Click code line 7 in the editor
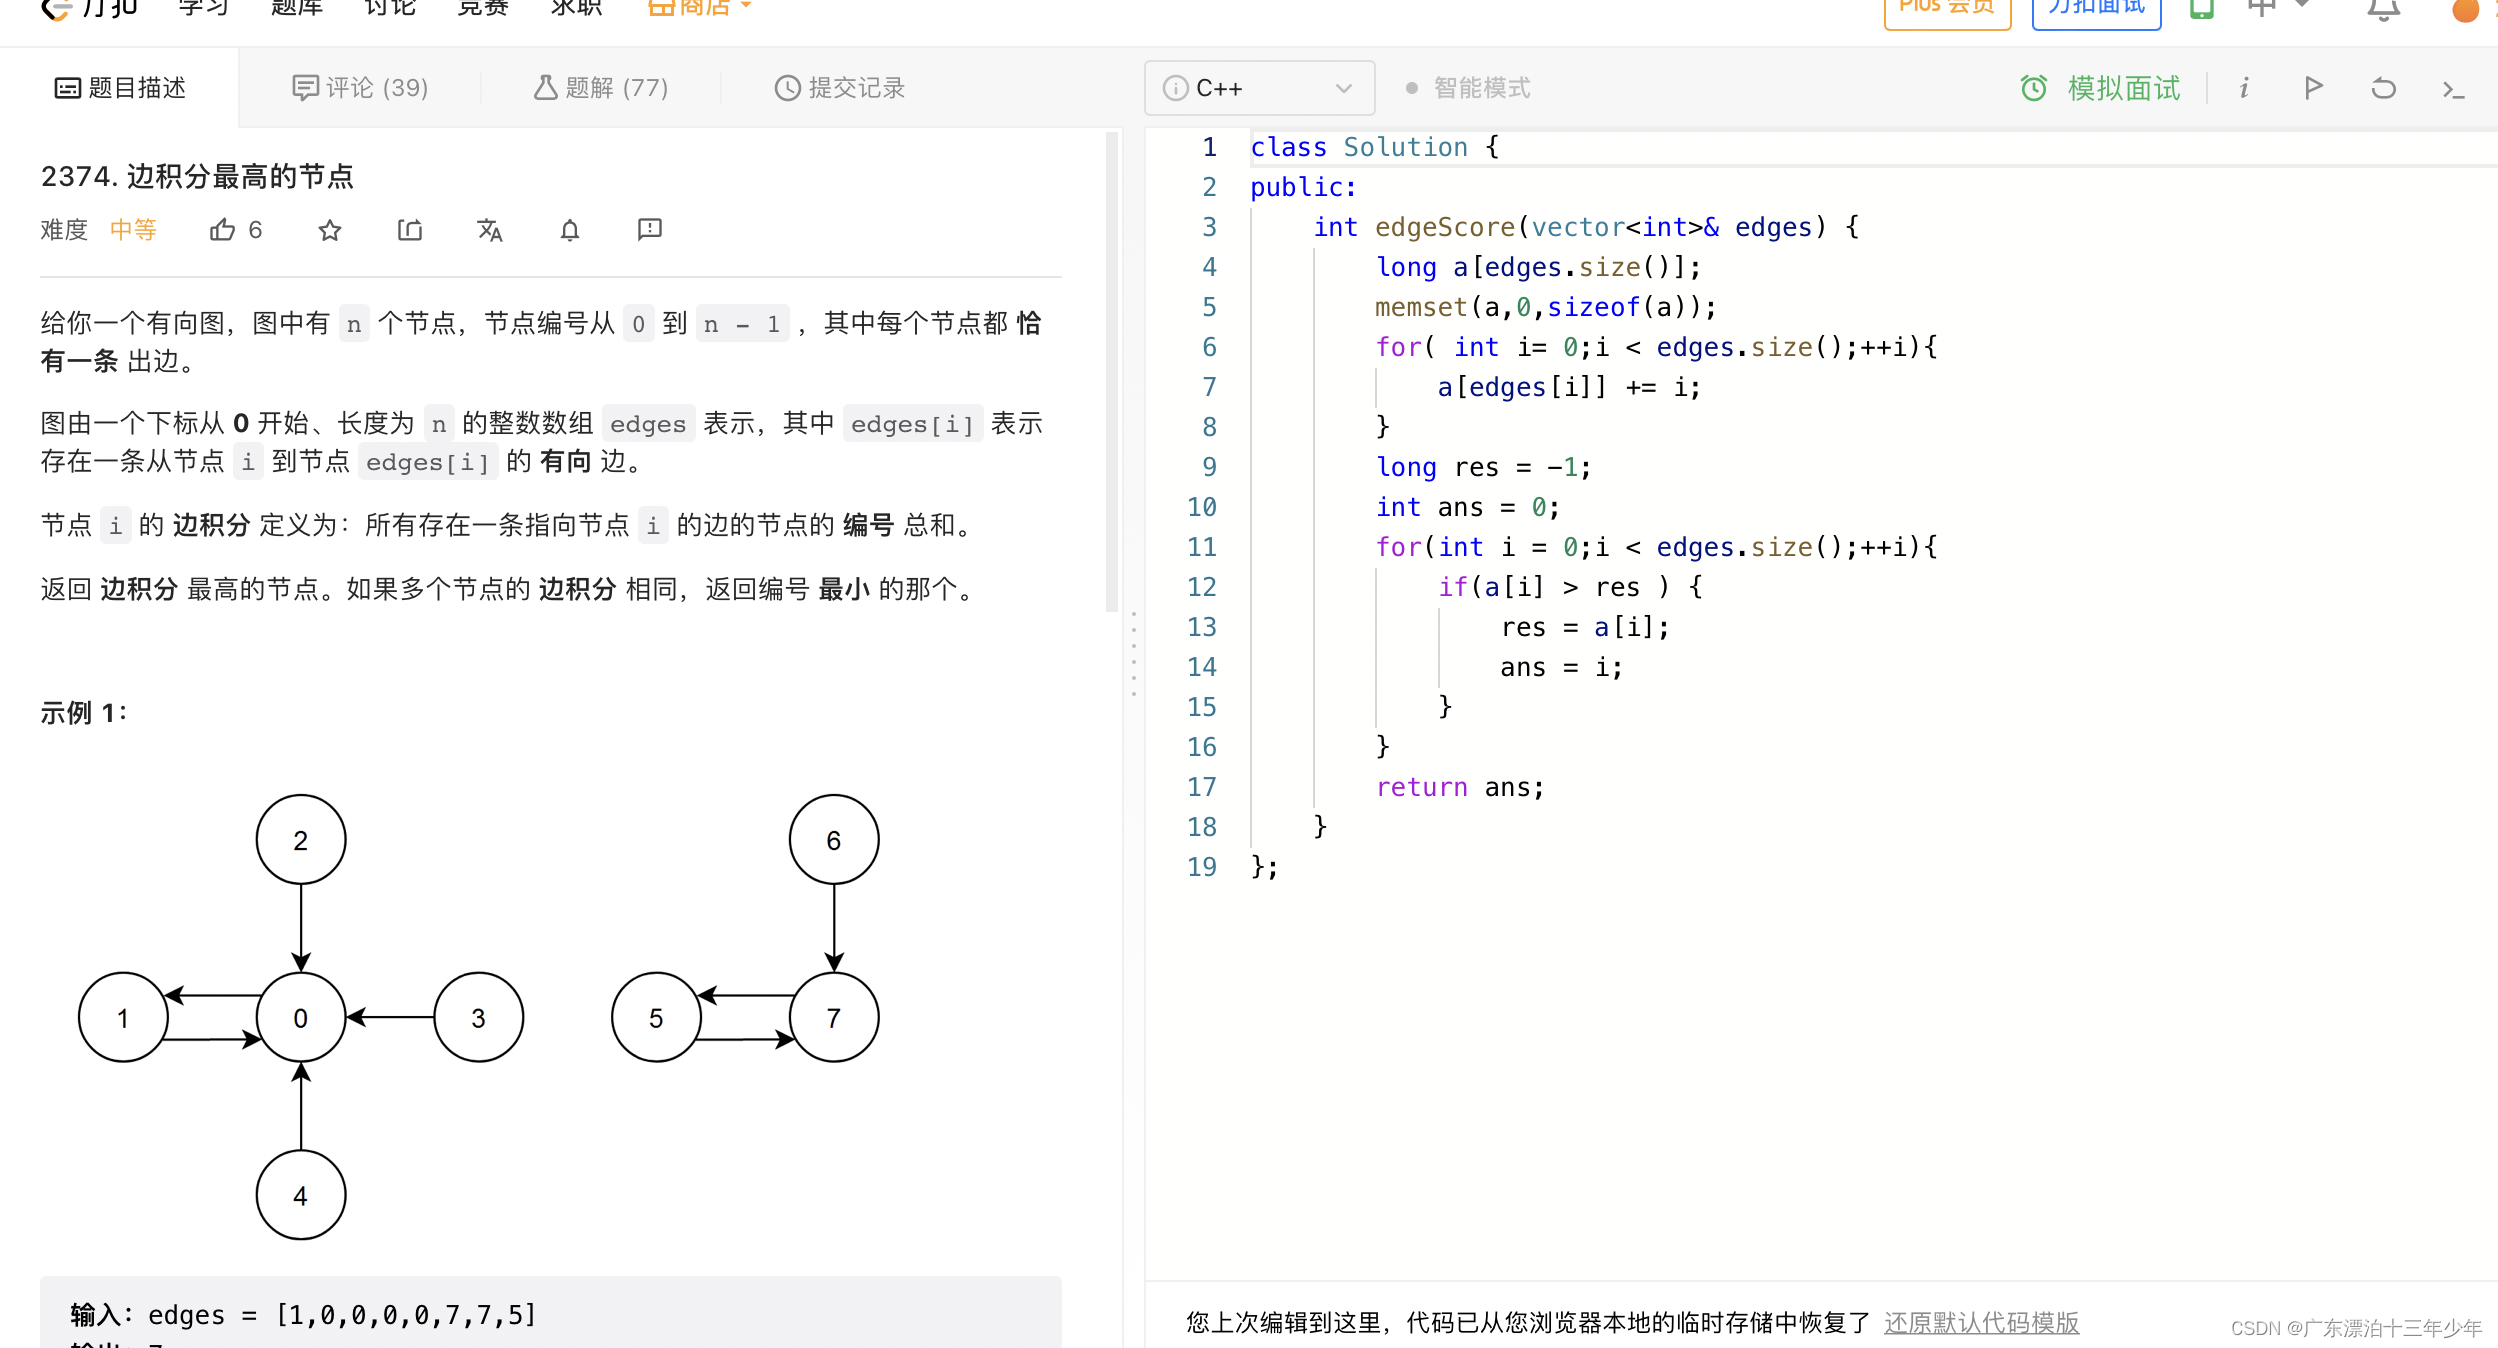The height and width of the screenshot is (1348, 2498). pos(1568,387)
